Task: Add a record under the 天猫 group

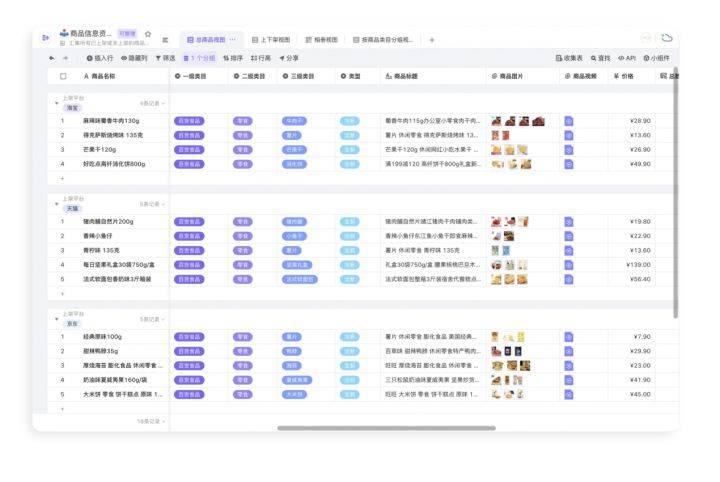Action: [62, 294]
